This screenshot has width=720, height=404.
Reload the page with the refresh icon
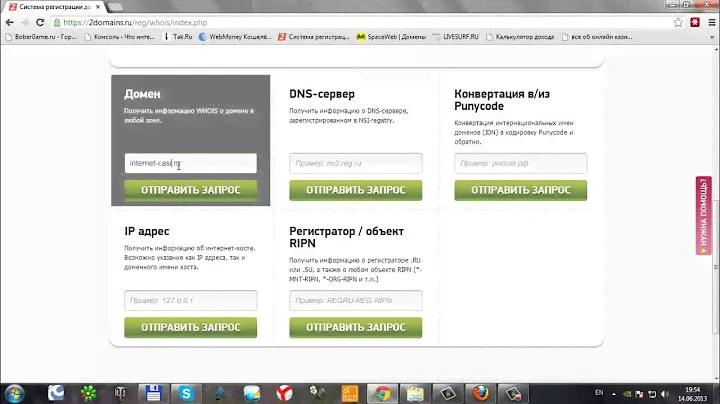click(x=46, y=21)
